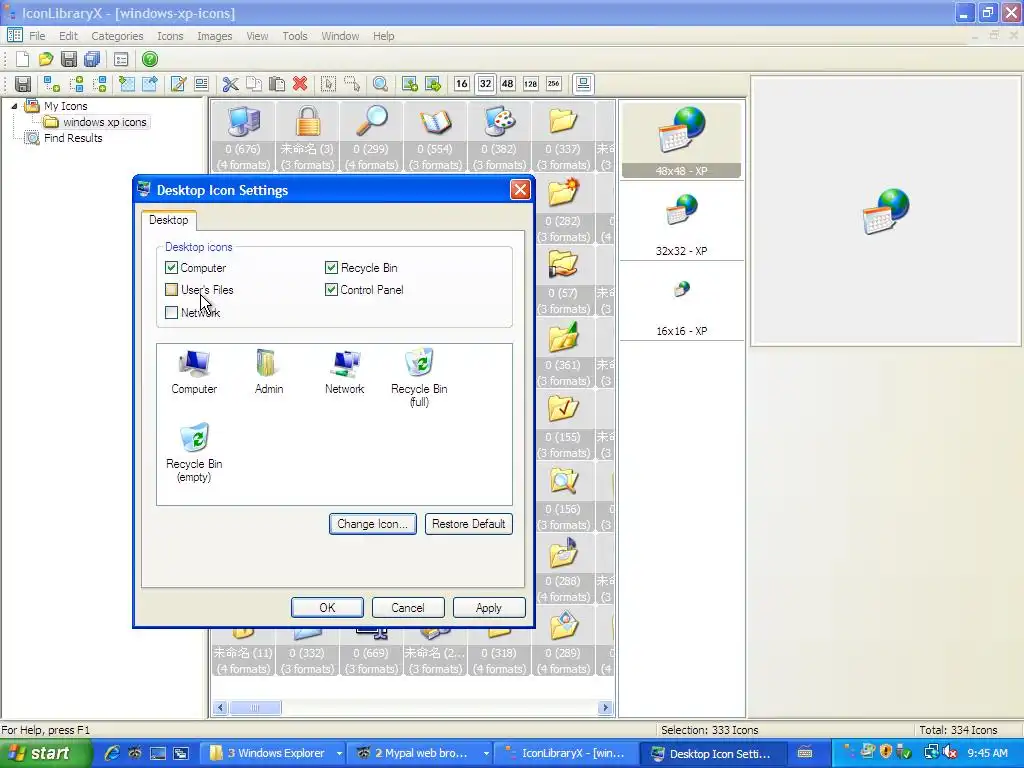
Task: Click the icon properties card icon
Action: click(x=201, y=84)
